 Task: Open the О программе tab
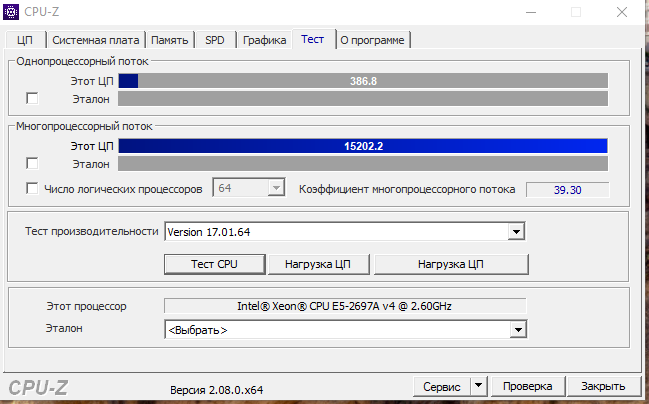(373, 40)
